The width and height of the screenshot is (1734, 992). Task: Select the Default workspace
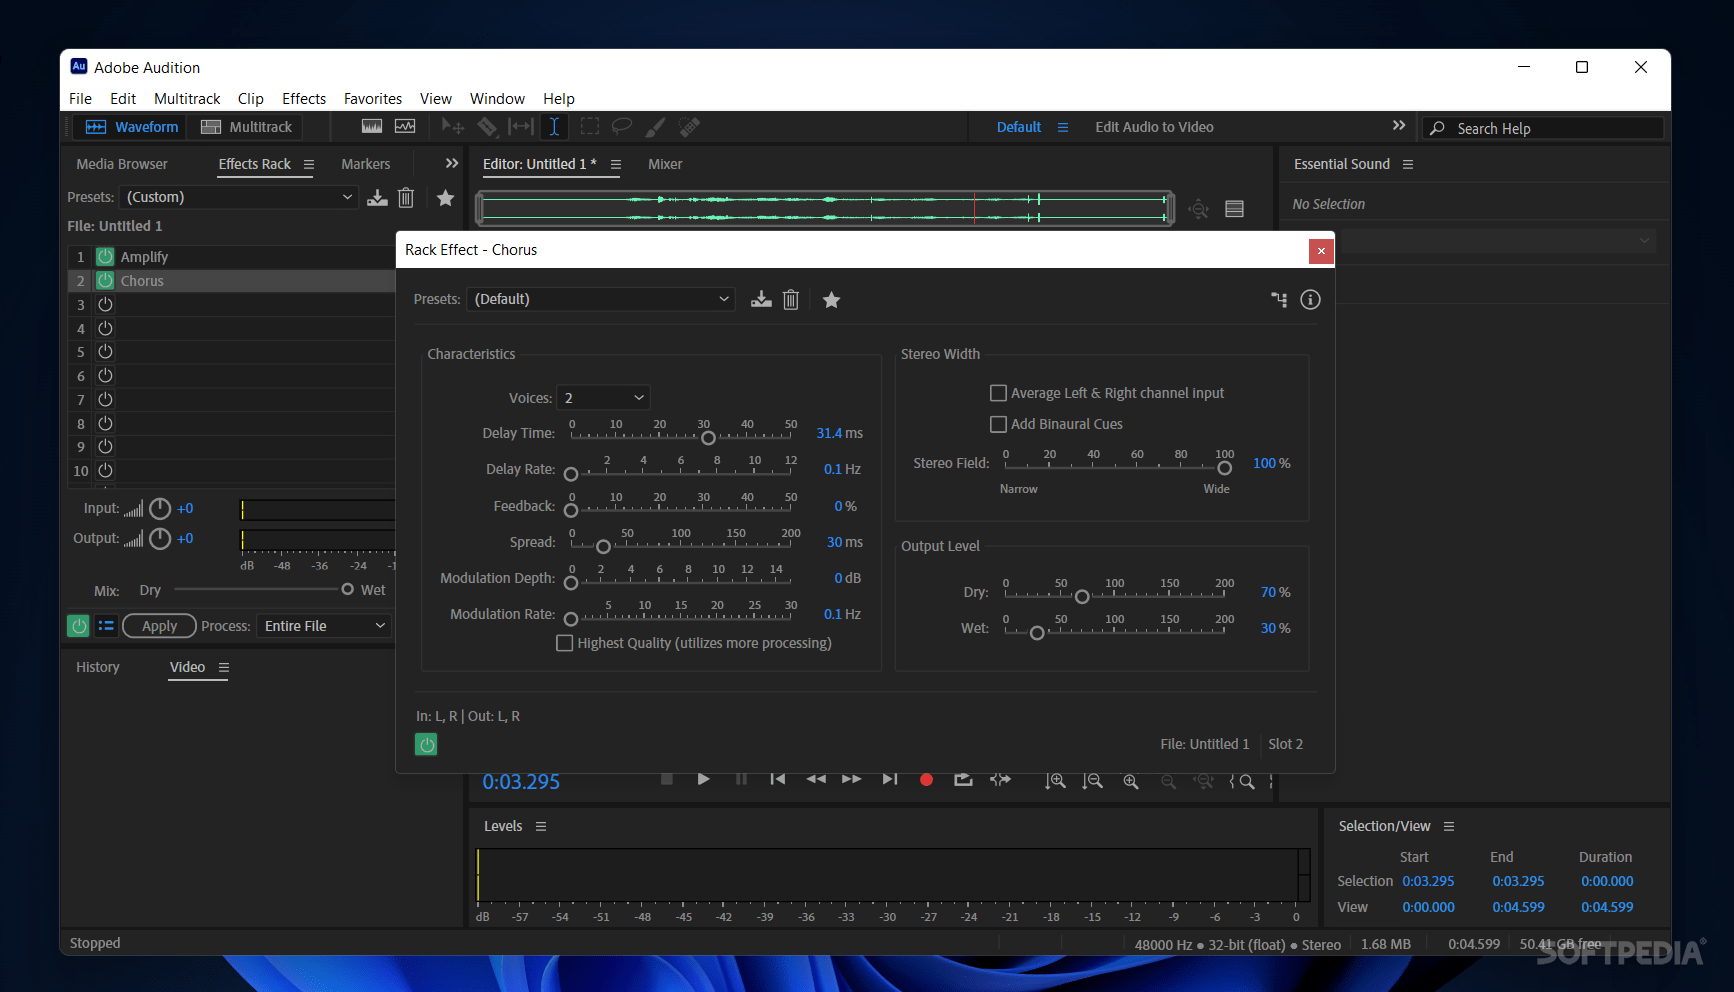(1019, 127)
